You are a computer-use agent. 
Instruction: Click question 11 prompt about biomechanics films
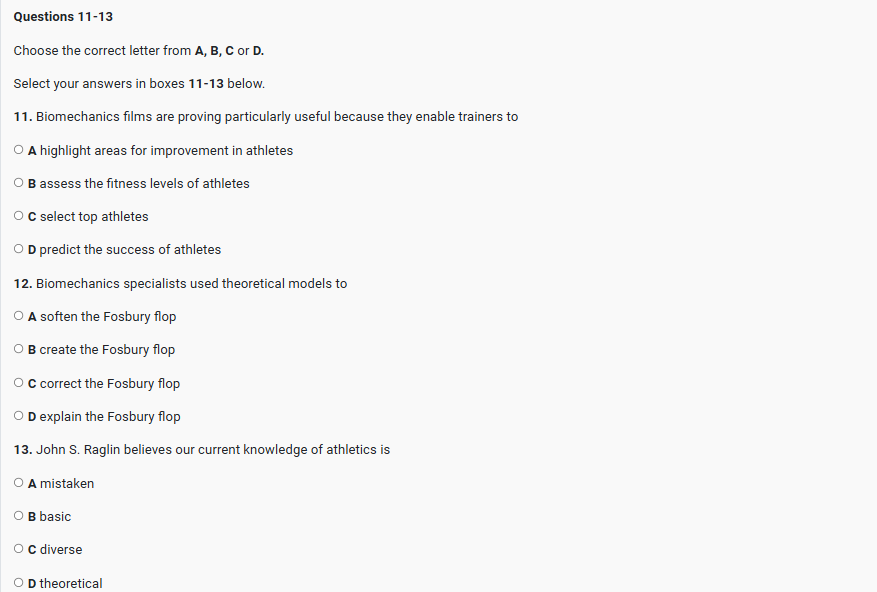coord(266,116)
